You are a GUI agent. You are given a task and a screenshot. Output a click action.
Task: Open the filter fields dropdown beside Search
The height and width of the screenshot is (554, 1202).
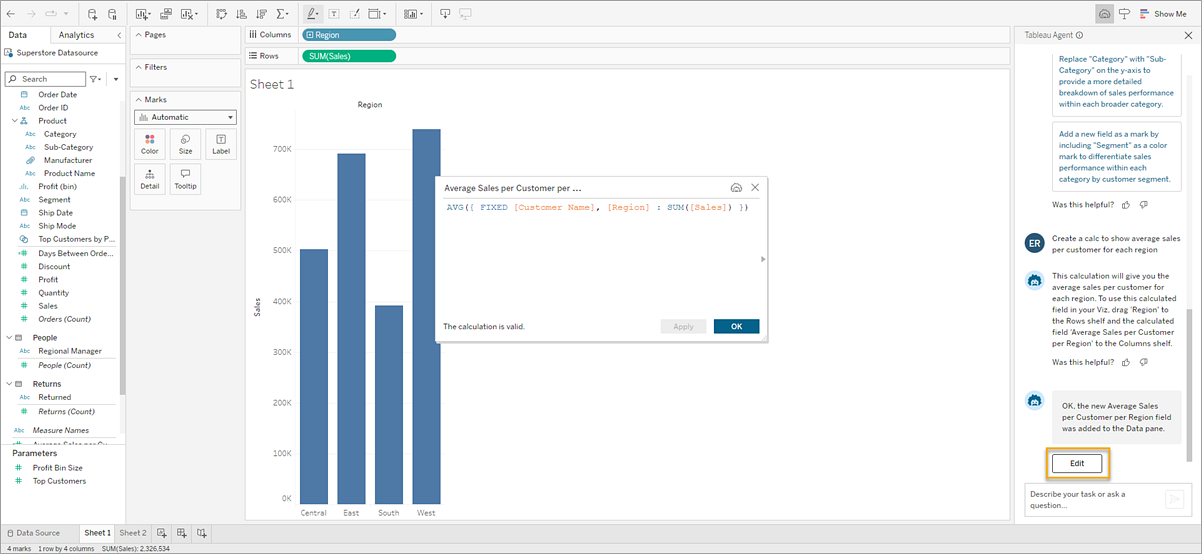[95, 79]
